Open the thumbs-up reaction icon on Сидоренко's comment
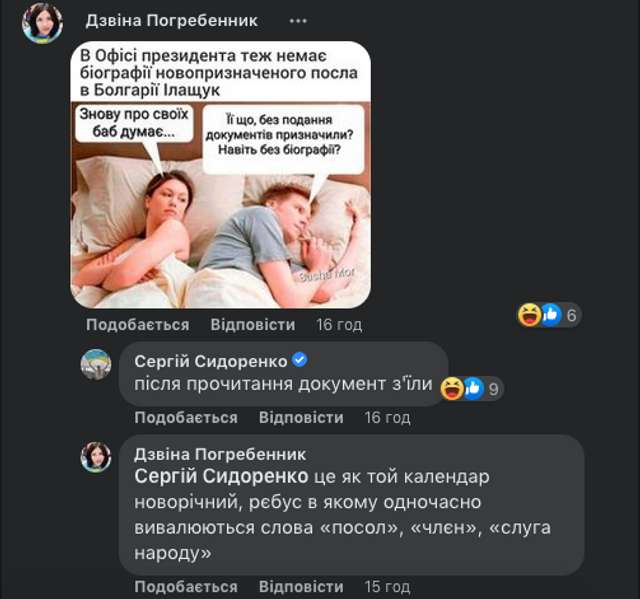The height and width of the screenshot is (599, 640). click(474, 388)
